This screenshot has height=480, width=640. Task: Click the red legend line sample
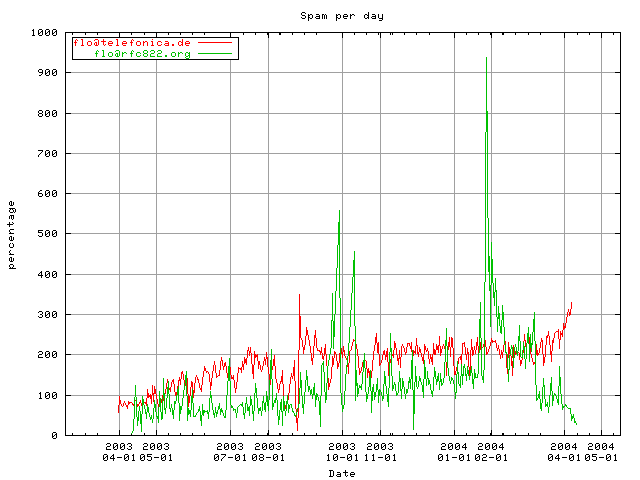[215, 42]
